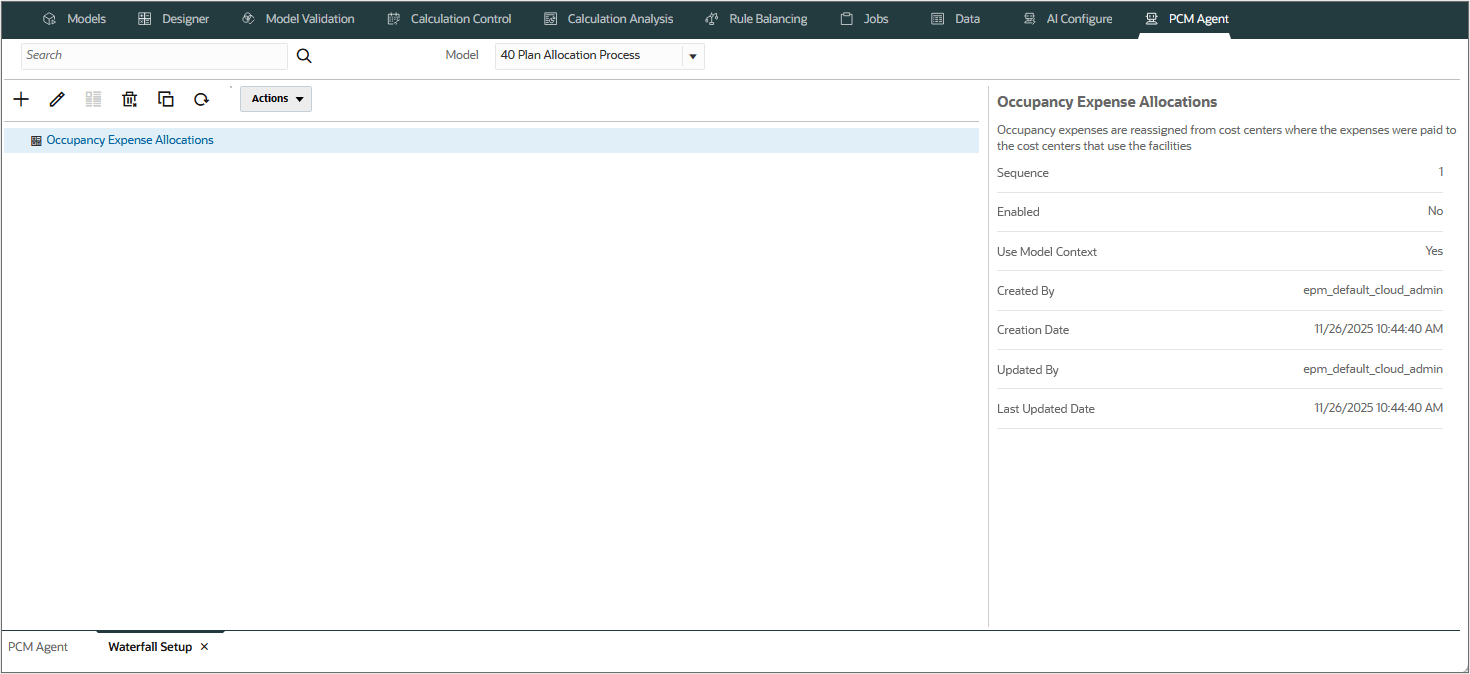Click the Enabled value No
1470x674 pixels.
(1435, 211)
